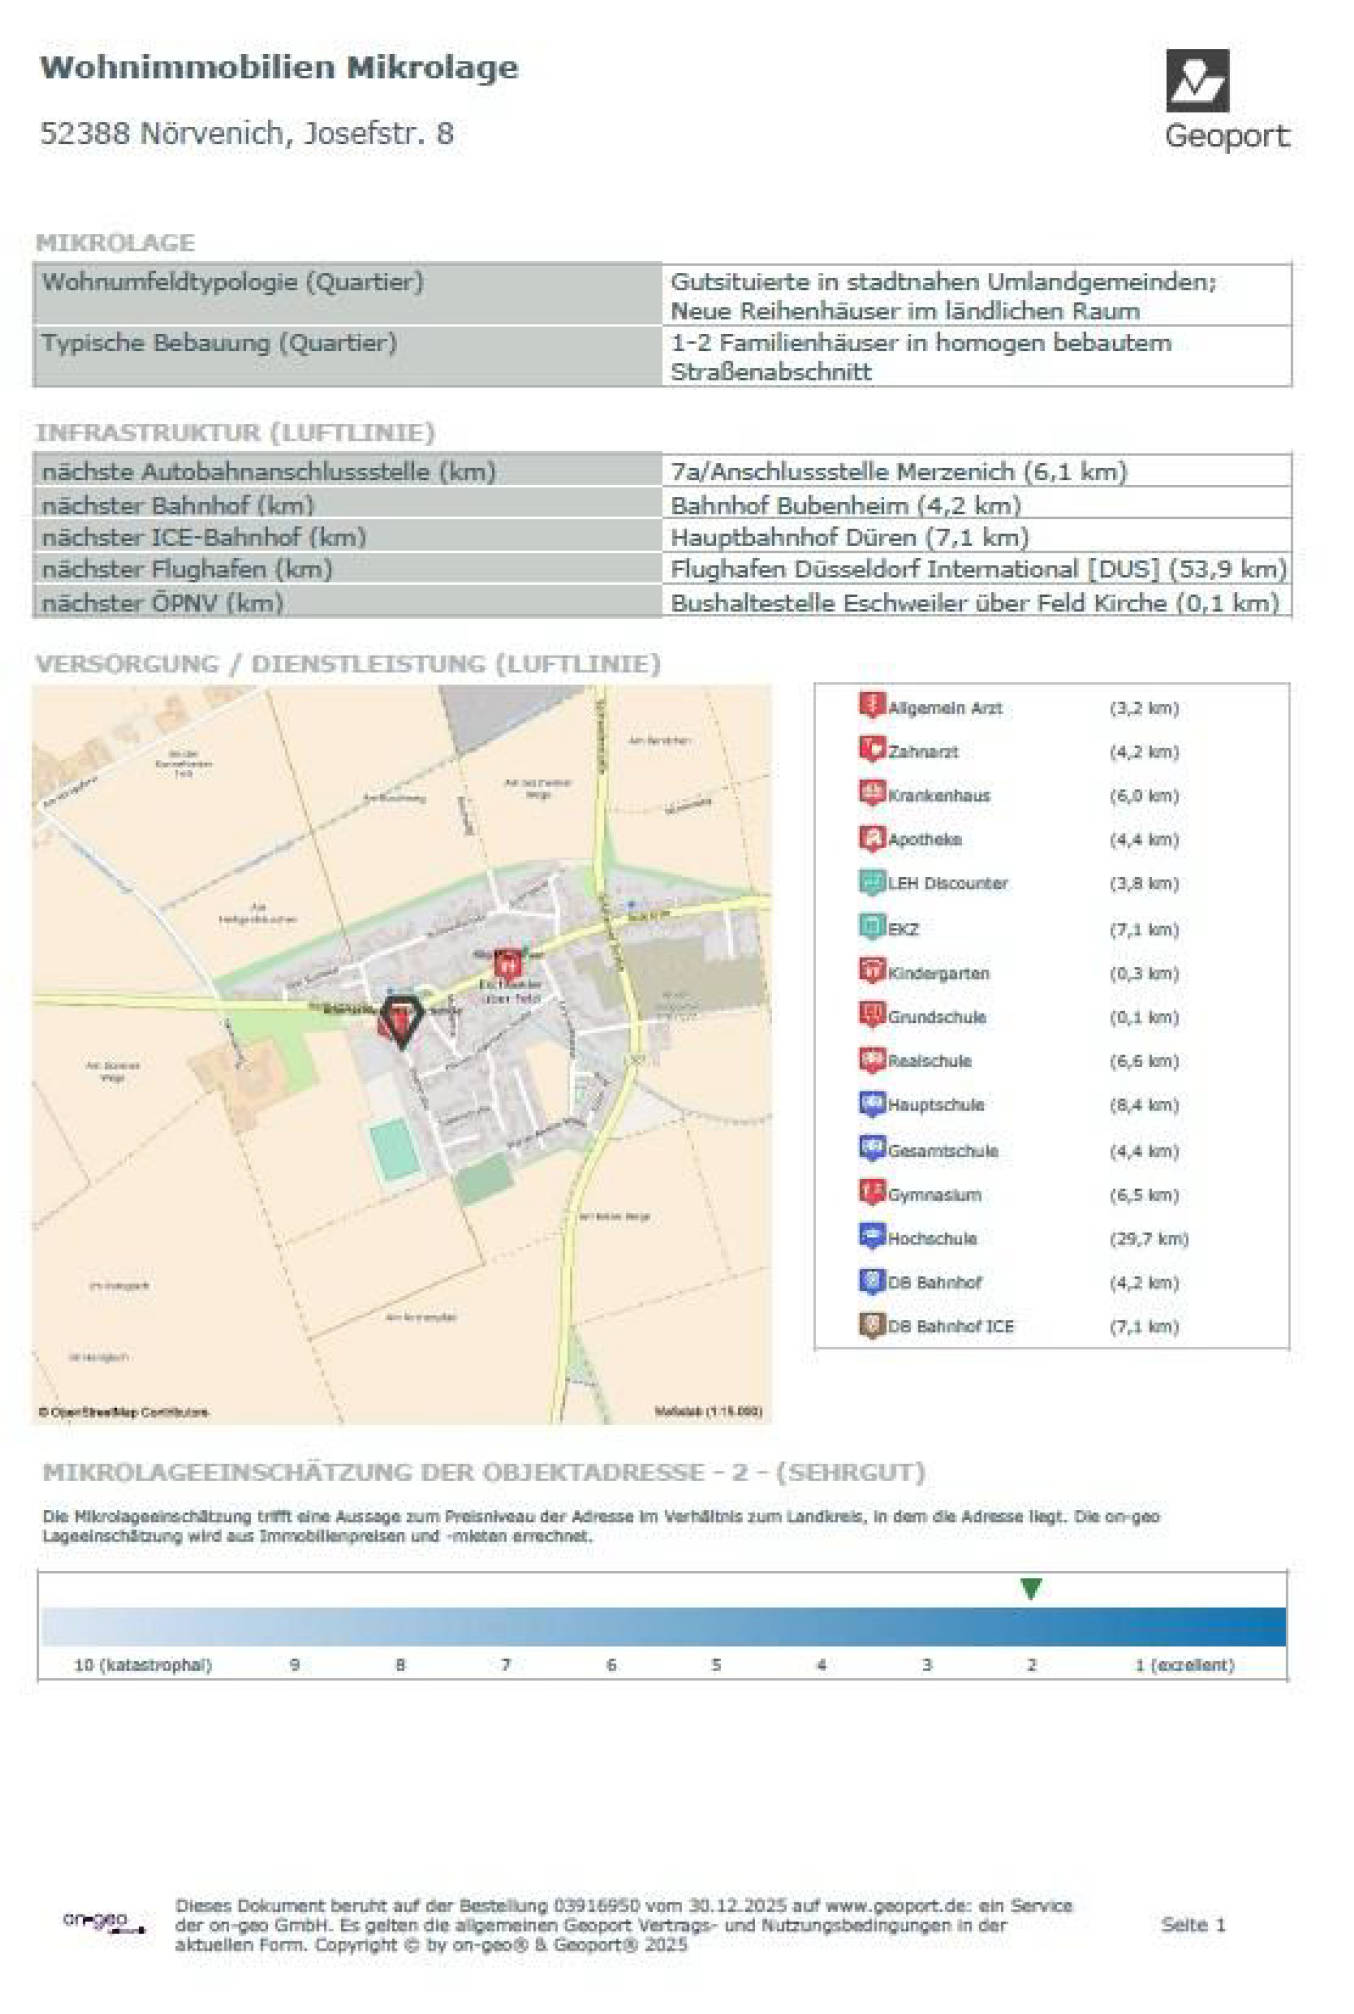Click the Kindergarten distance '(0,3 km)'
Screen dimensions: 1354x2014
(x=1144, y=973)
